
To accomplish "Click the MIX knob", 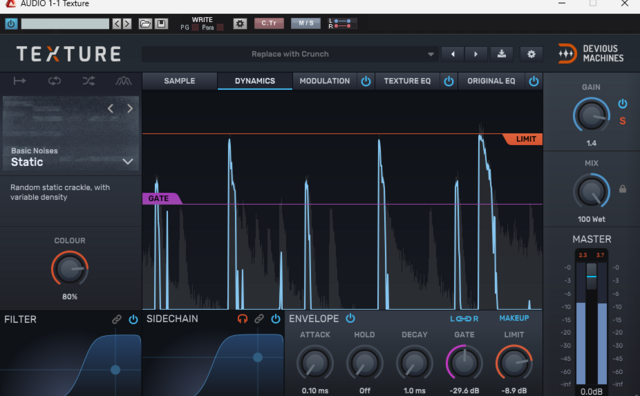I will (x=591, y=191).
